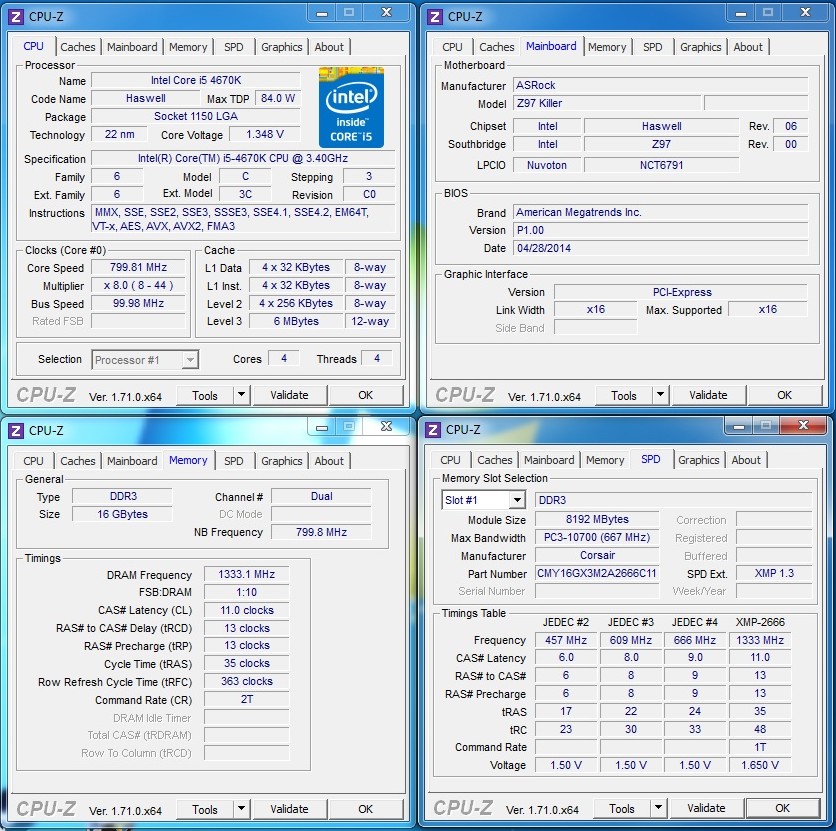
Task: Expand the Processor #1 selection combo box
Action: pos(190,360)
